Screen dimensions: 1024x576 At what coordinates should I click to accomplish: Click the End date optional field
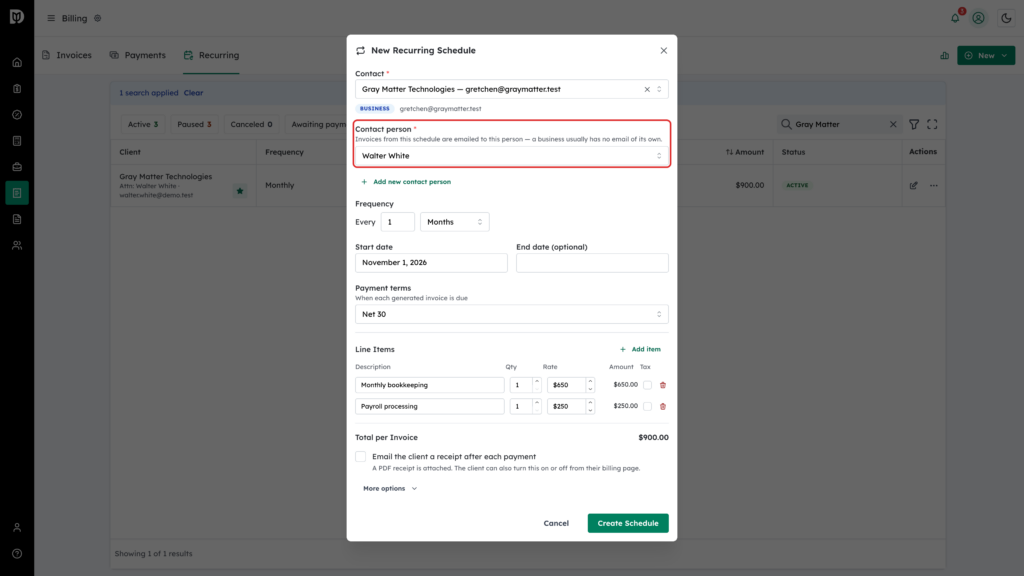click(592, 263)
